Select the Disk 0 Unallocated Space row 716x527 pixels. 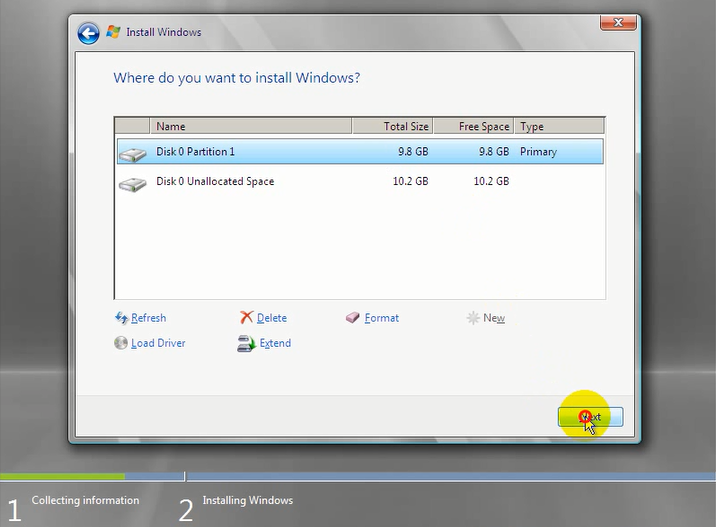point(360,181)
